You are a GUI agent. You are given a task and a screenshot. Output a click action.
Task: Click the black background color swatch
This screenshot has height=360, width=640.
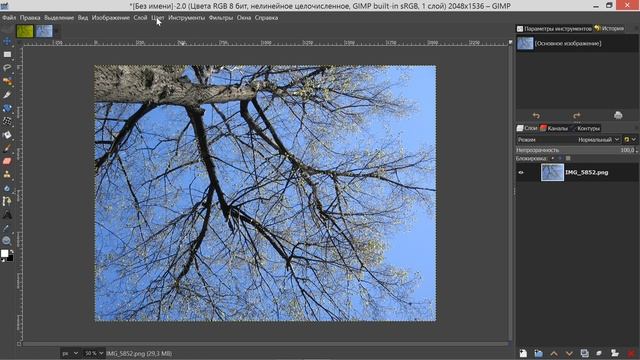[10, 258]
